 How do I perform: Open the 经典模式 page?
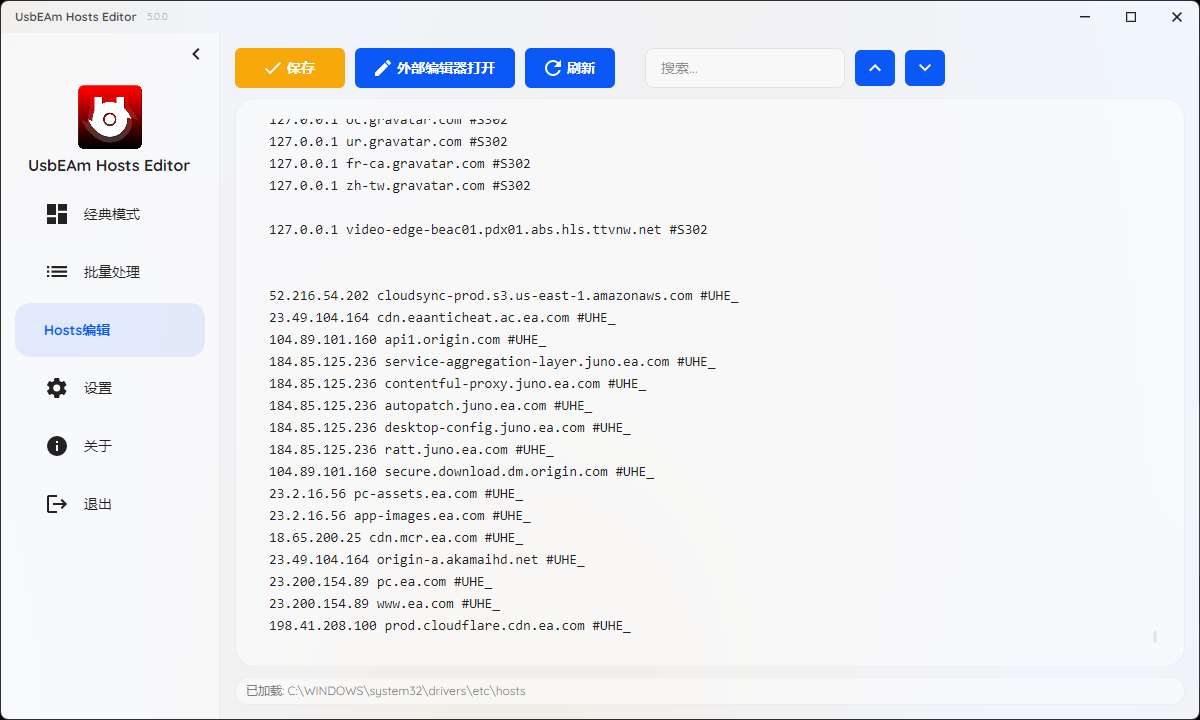click(111, 215)
